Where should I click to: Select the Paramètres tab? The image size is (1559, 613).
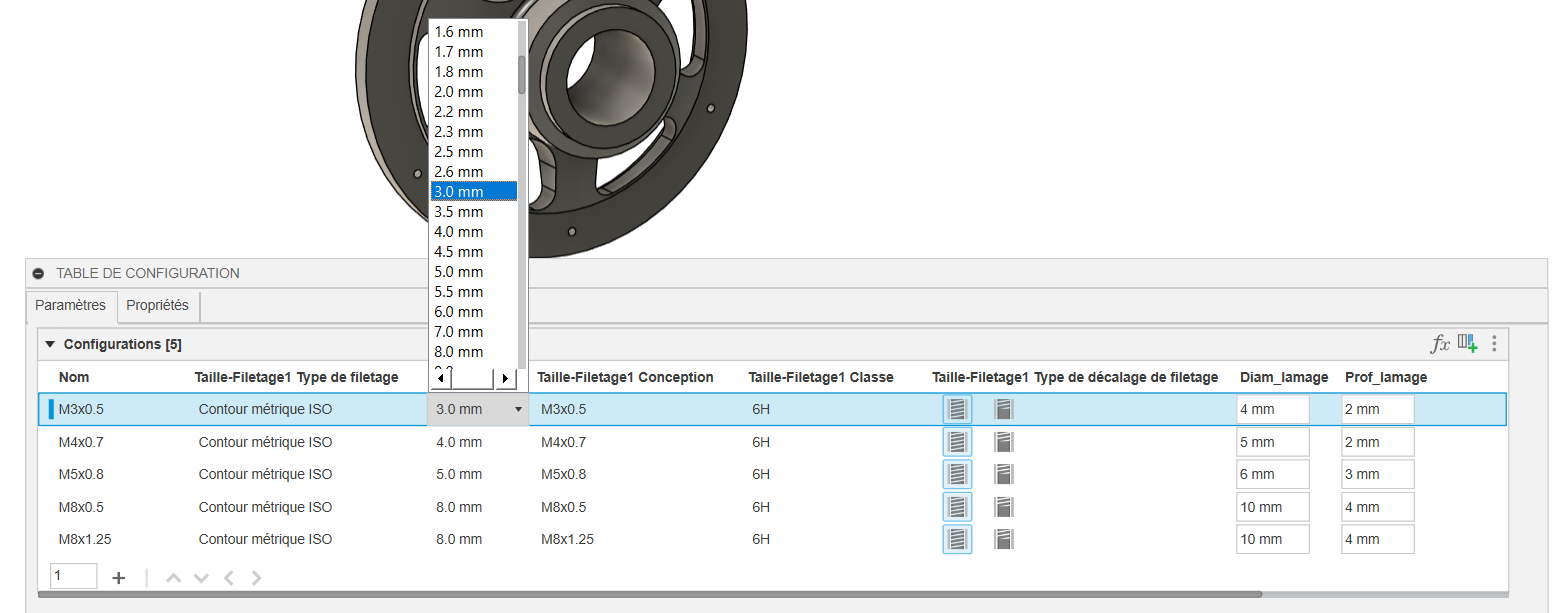pyautogui.click(x=71, y=305)
